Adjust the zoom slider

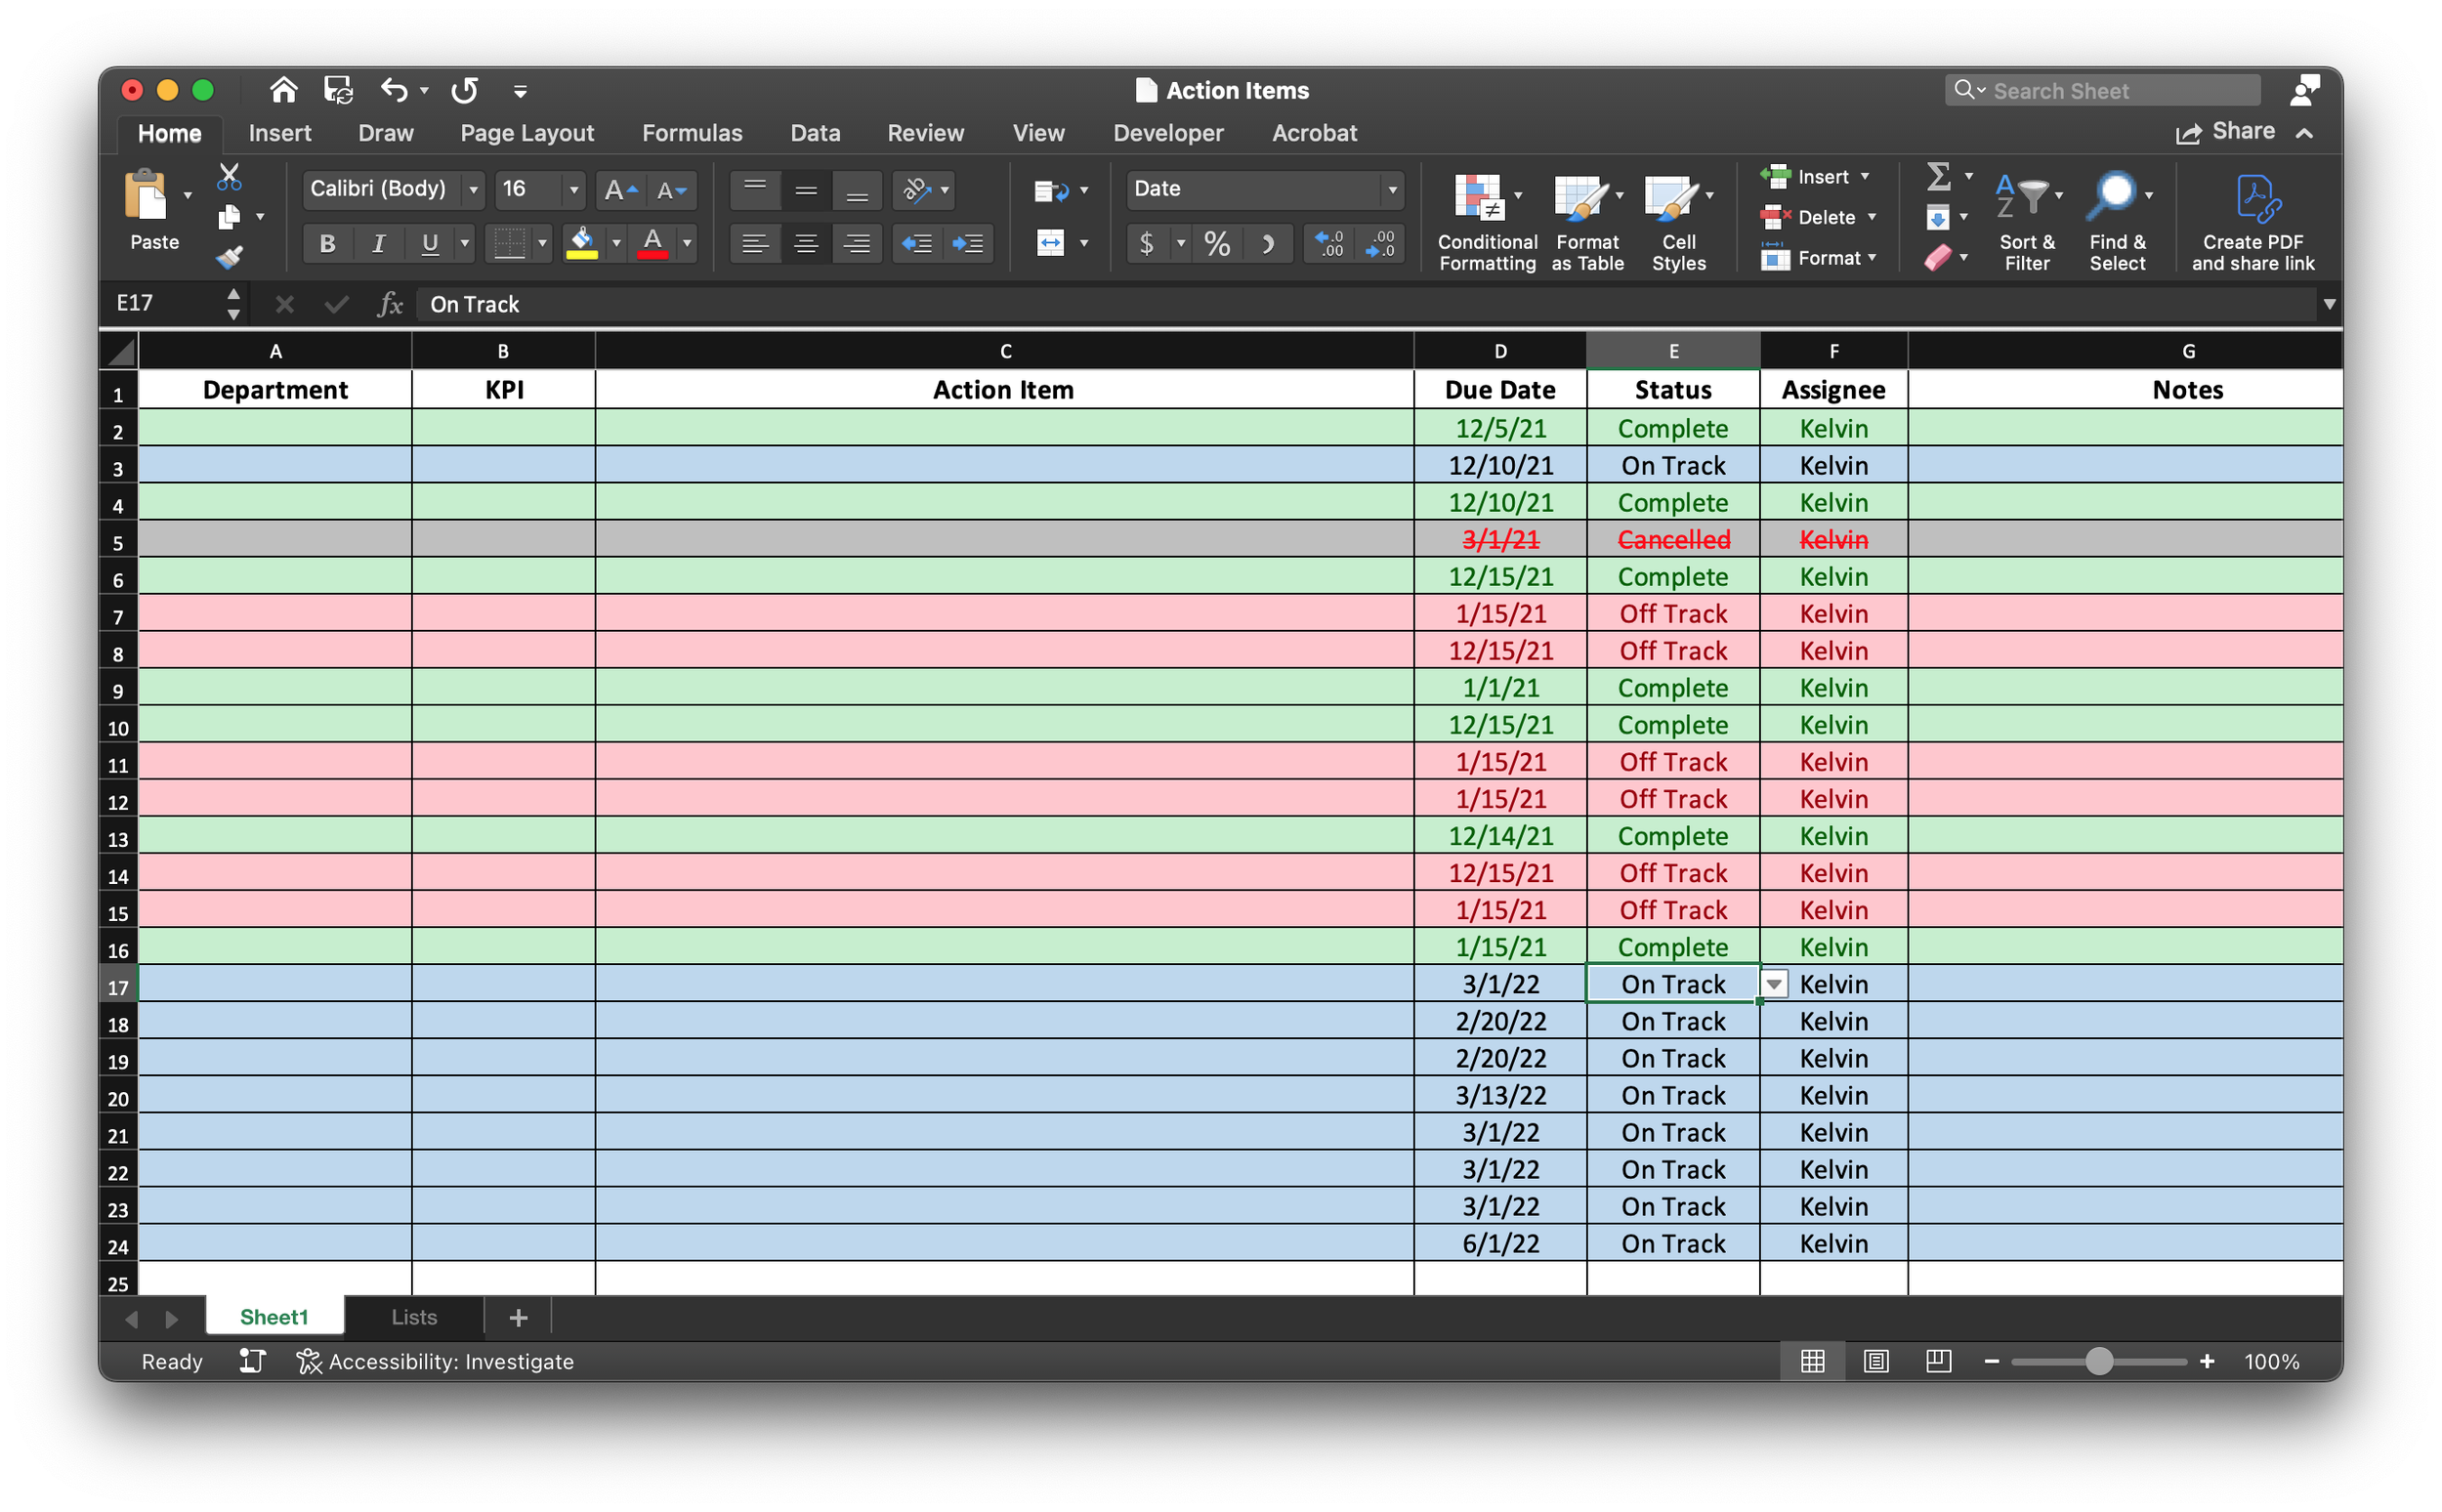click(x=2100, y=1361)
